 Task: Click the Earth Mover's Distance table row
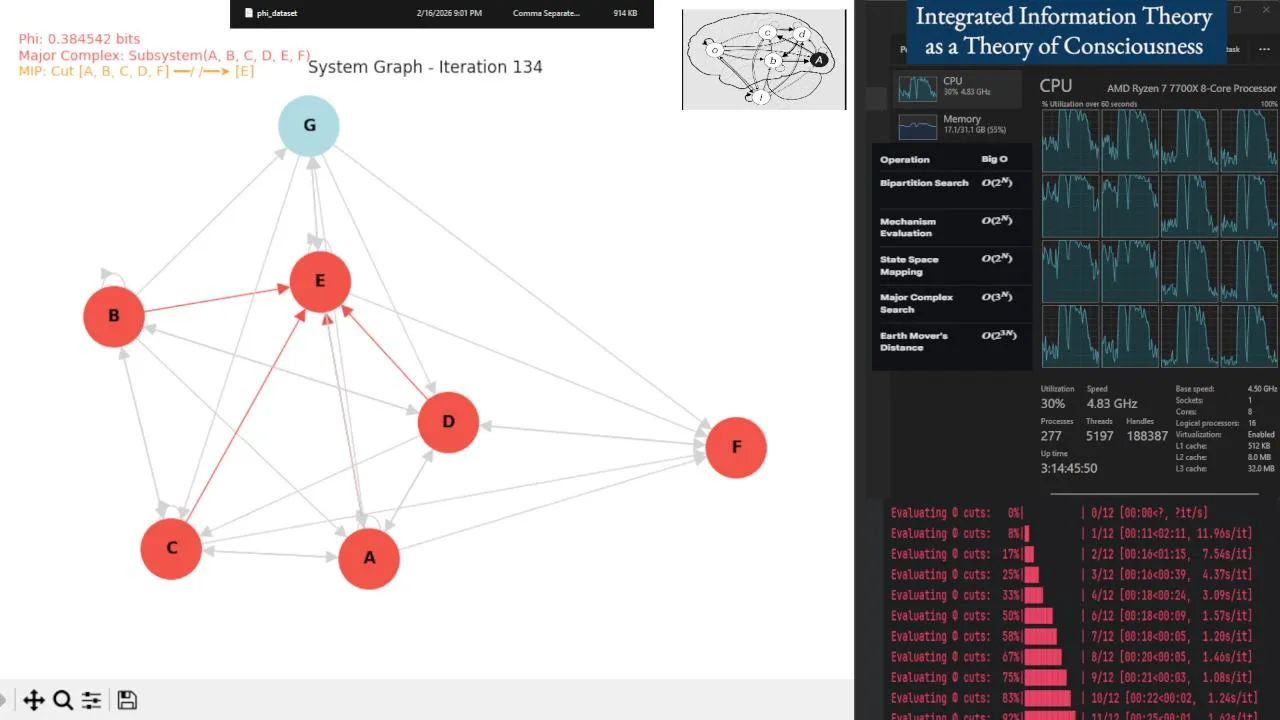point(951,341)
